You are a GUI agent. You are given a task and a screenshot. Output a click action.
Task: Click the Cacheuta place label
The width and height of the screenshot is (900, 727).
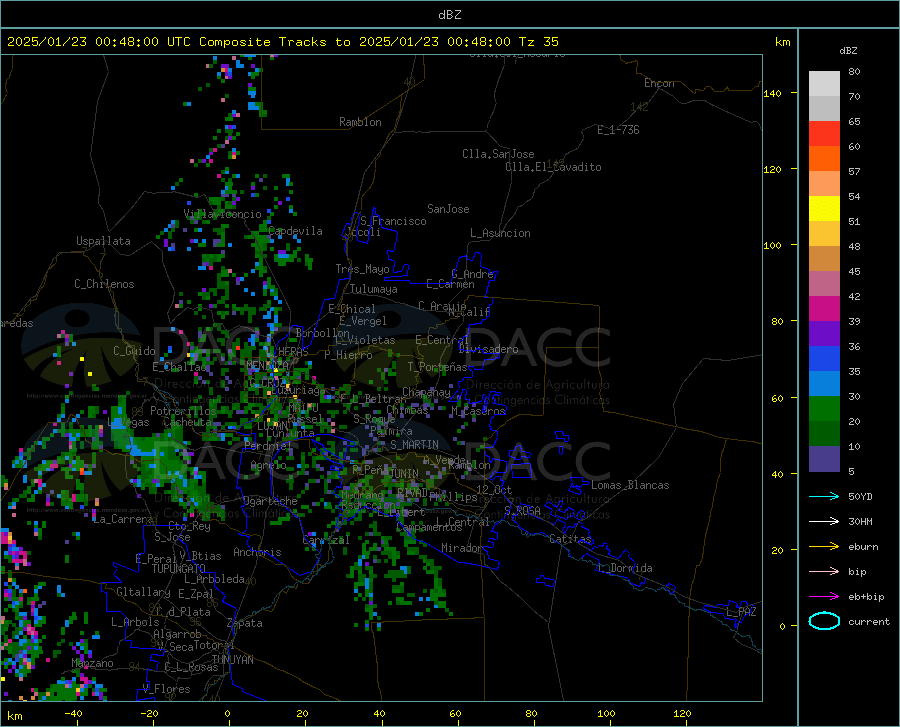[x=187, y=422]
